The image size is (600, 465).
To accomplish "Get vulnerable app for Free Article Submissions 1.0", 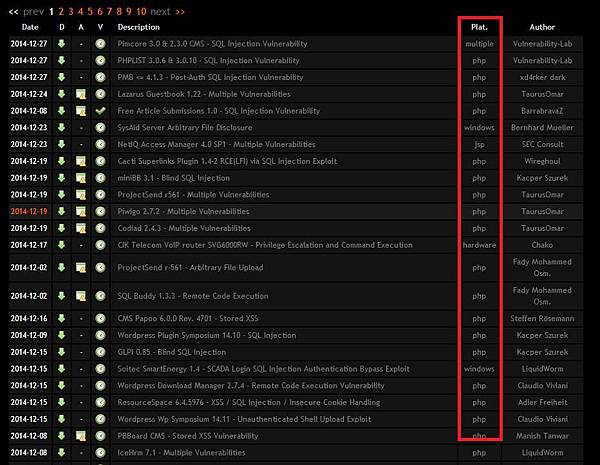I will [81, 111].
